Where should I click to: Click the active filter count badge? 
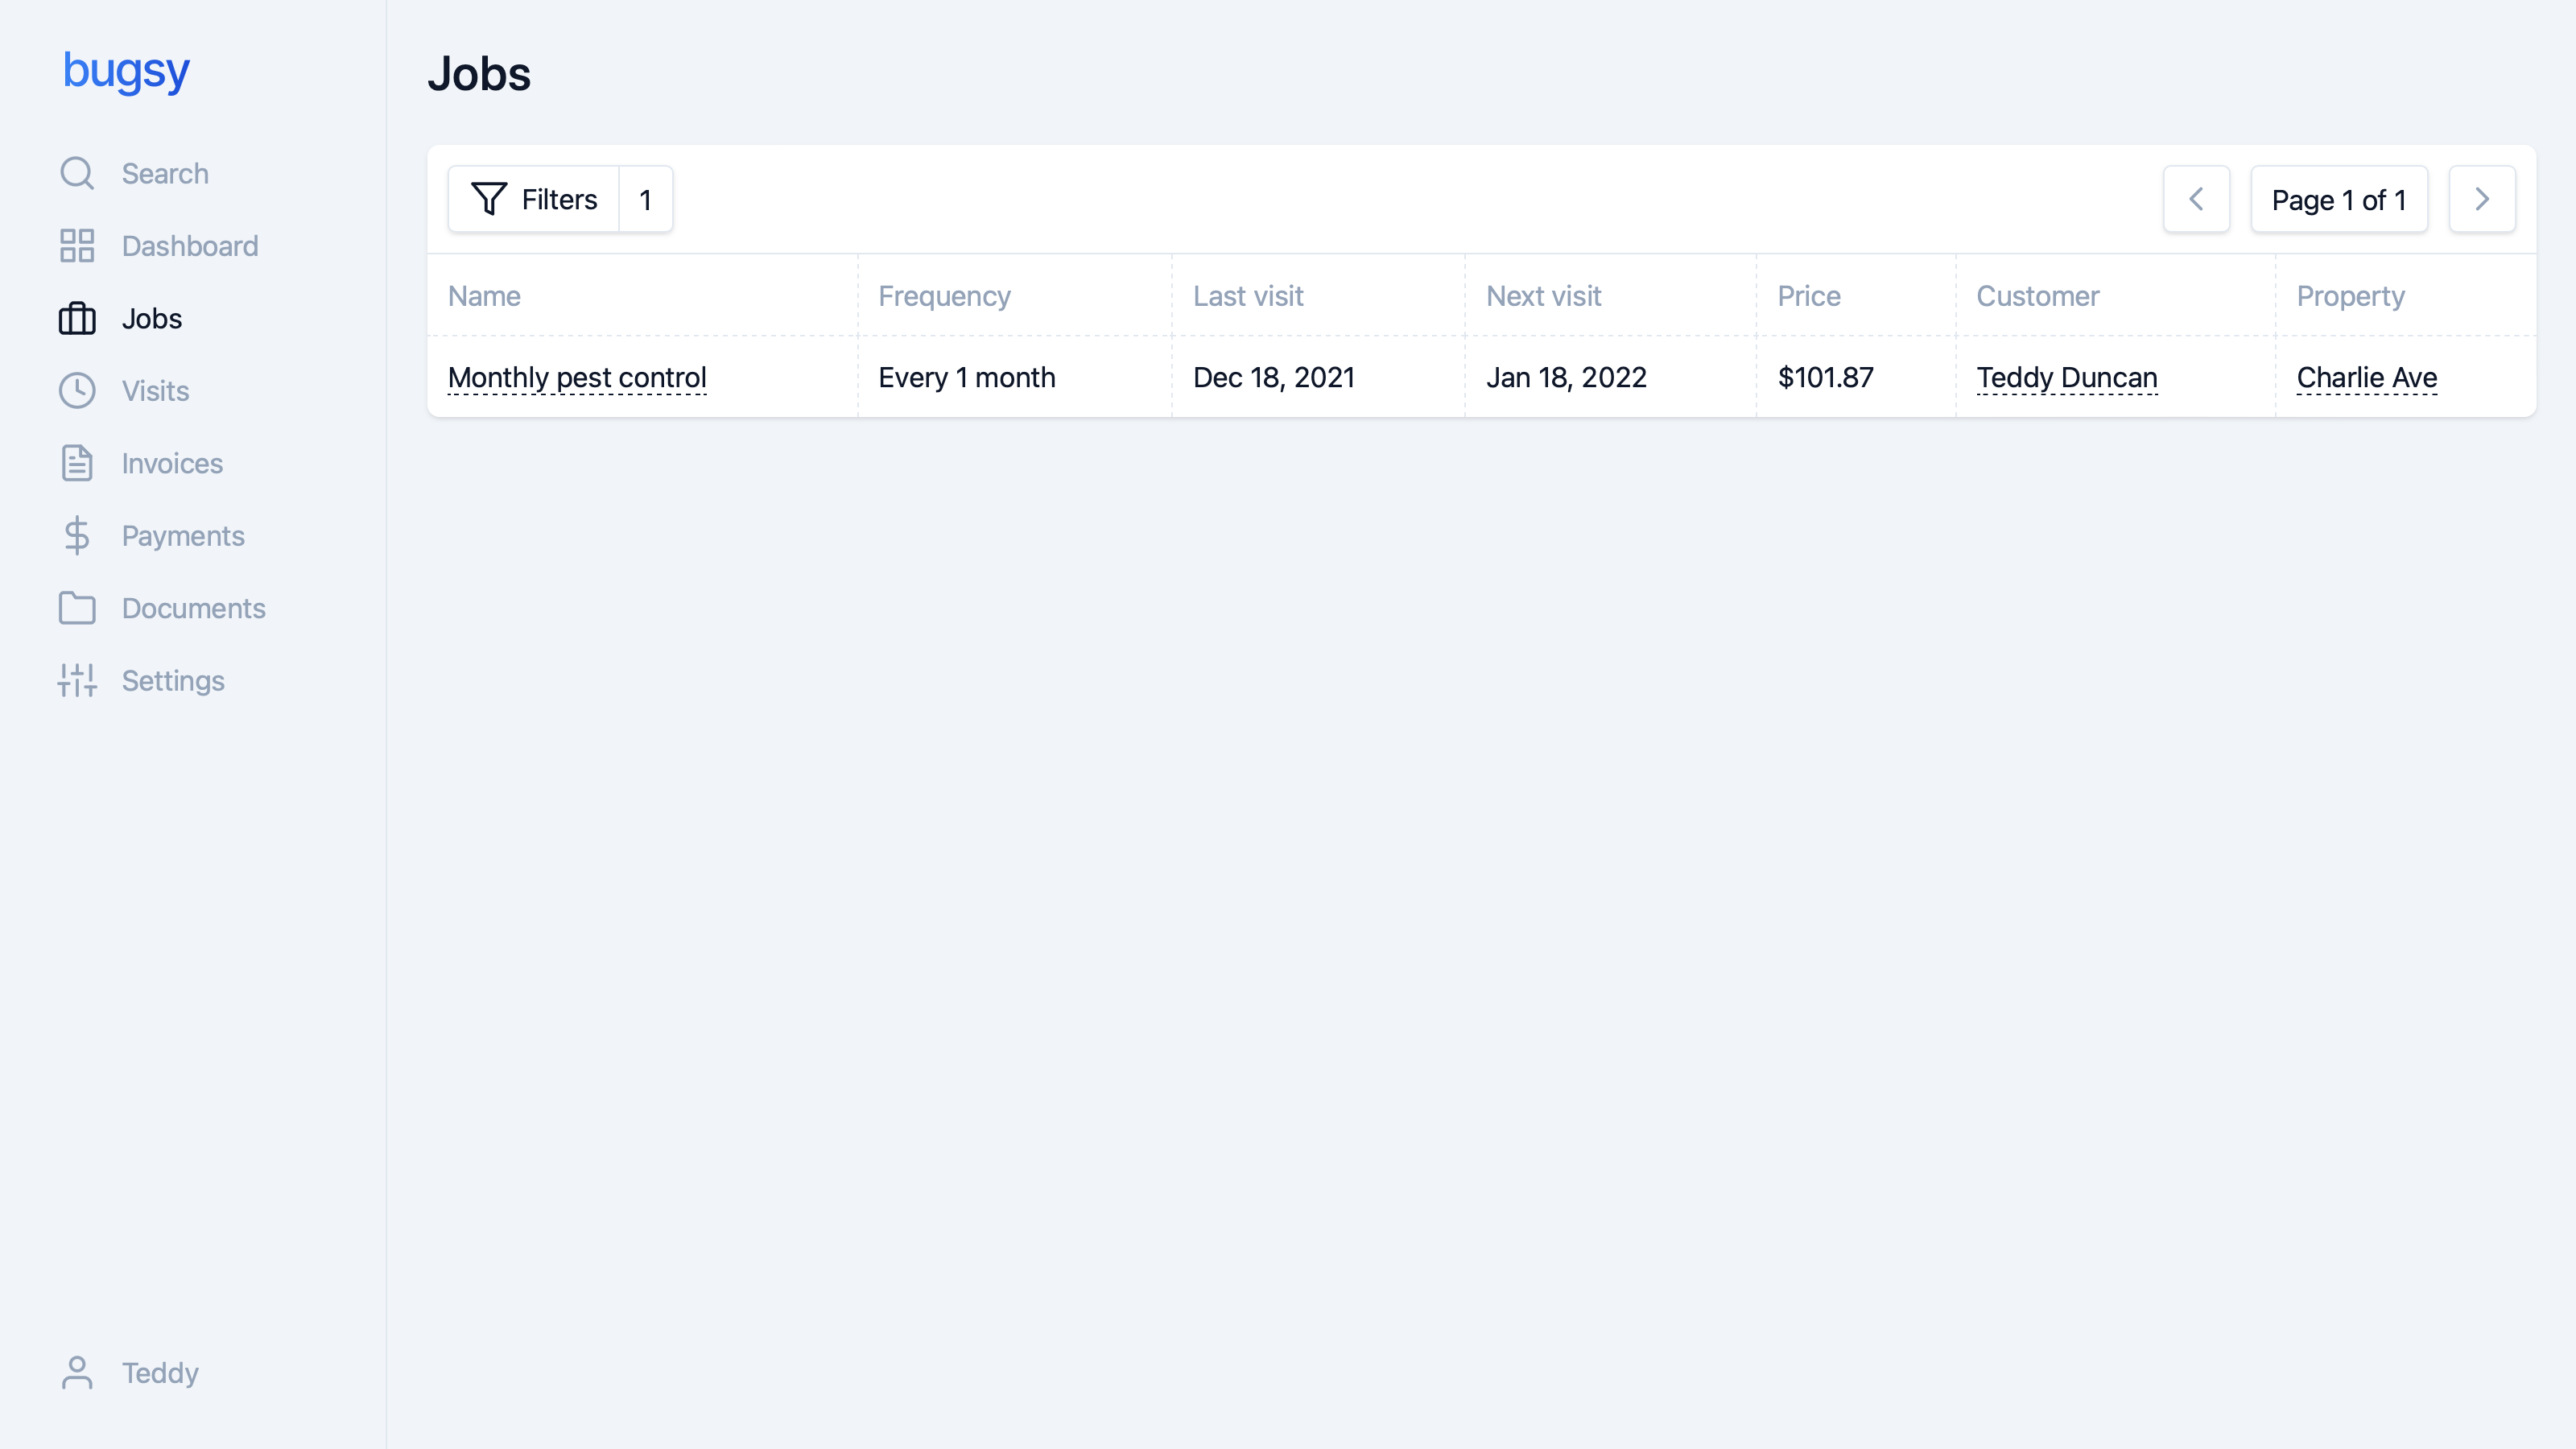click(x=646, y=199)
